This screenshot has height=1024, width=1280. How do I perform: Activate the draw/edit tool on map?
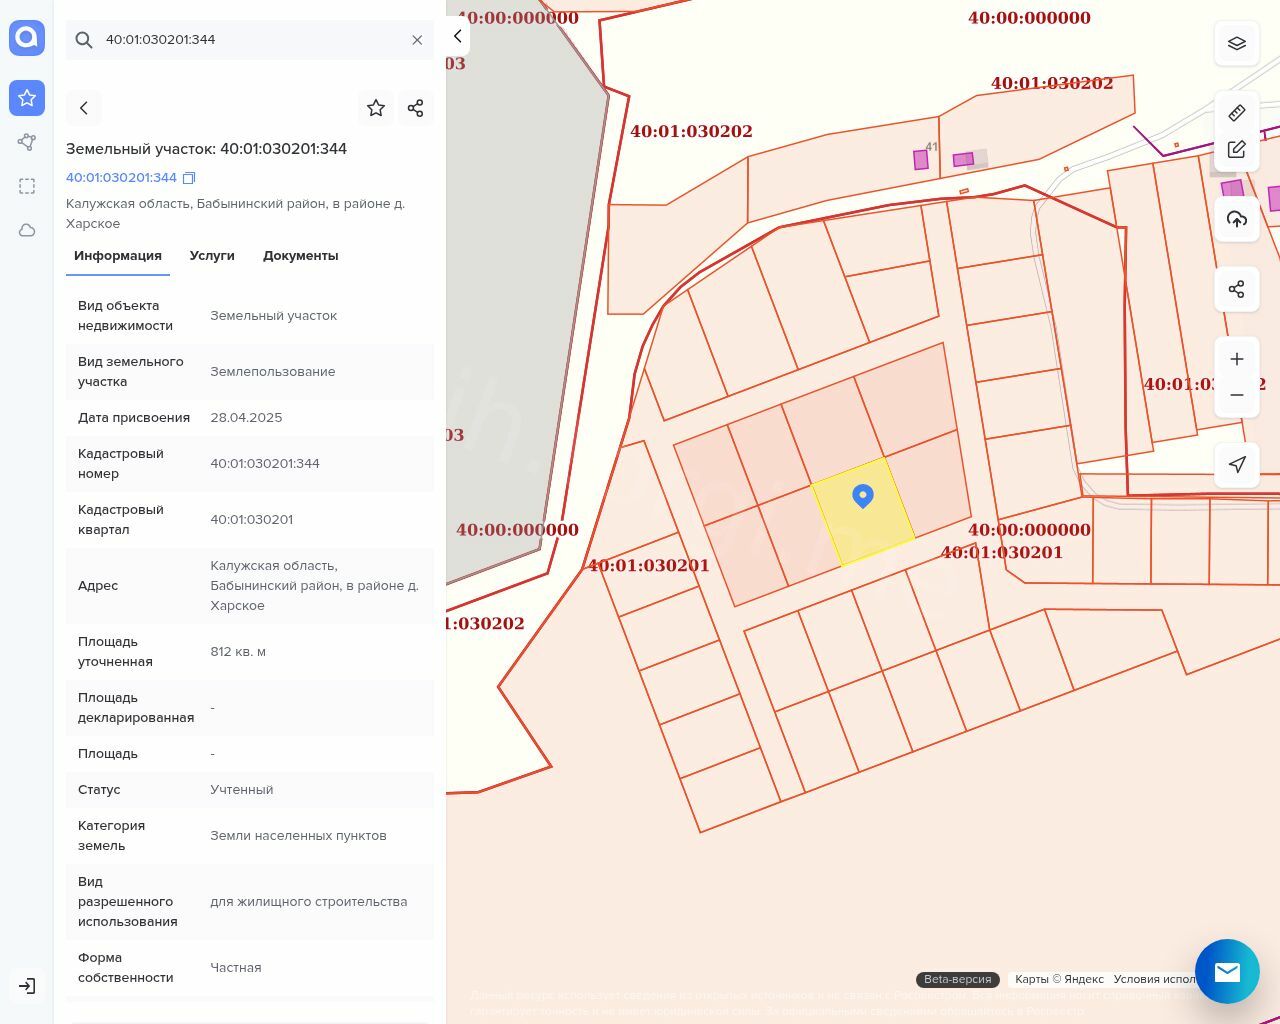tap(1236, 150)
